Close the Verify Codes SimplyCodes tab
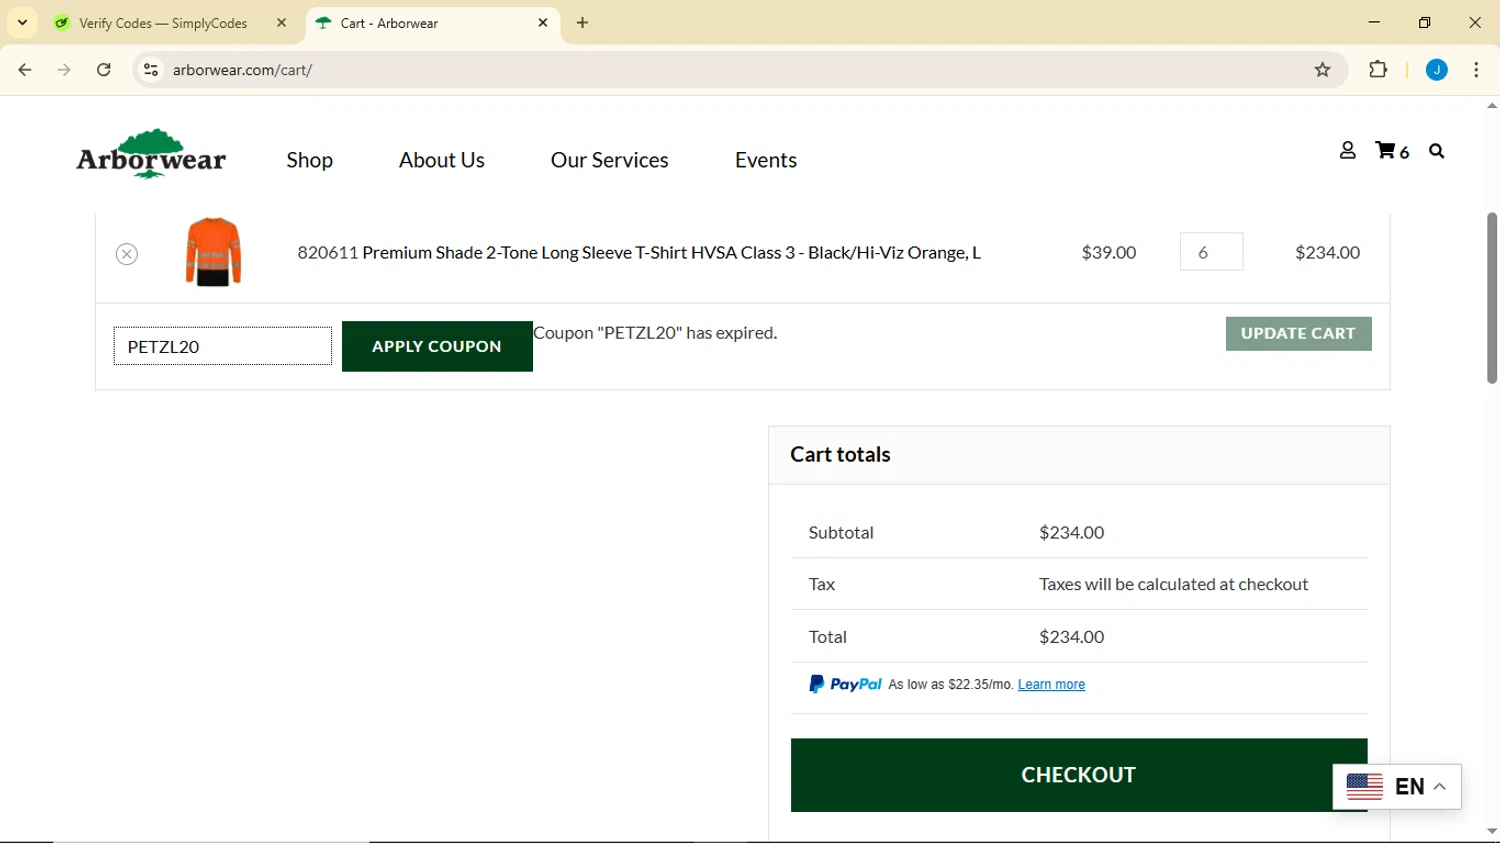Viewport: 1500px width, 843px height. [281, 23]
